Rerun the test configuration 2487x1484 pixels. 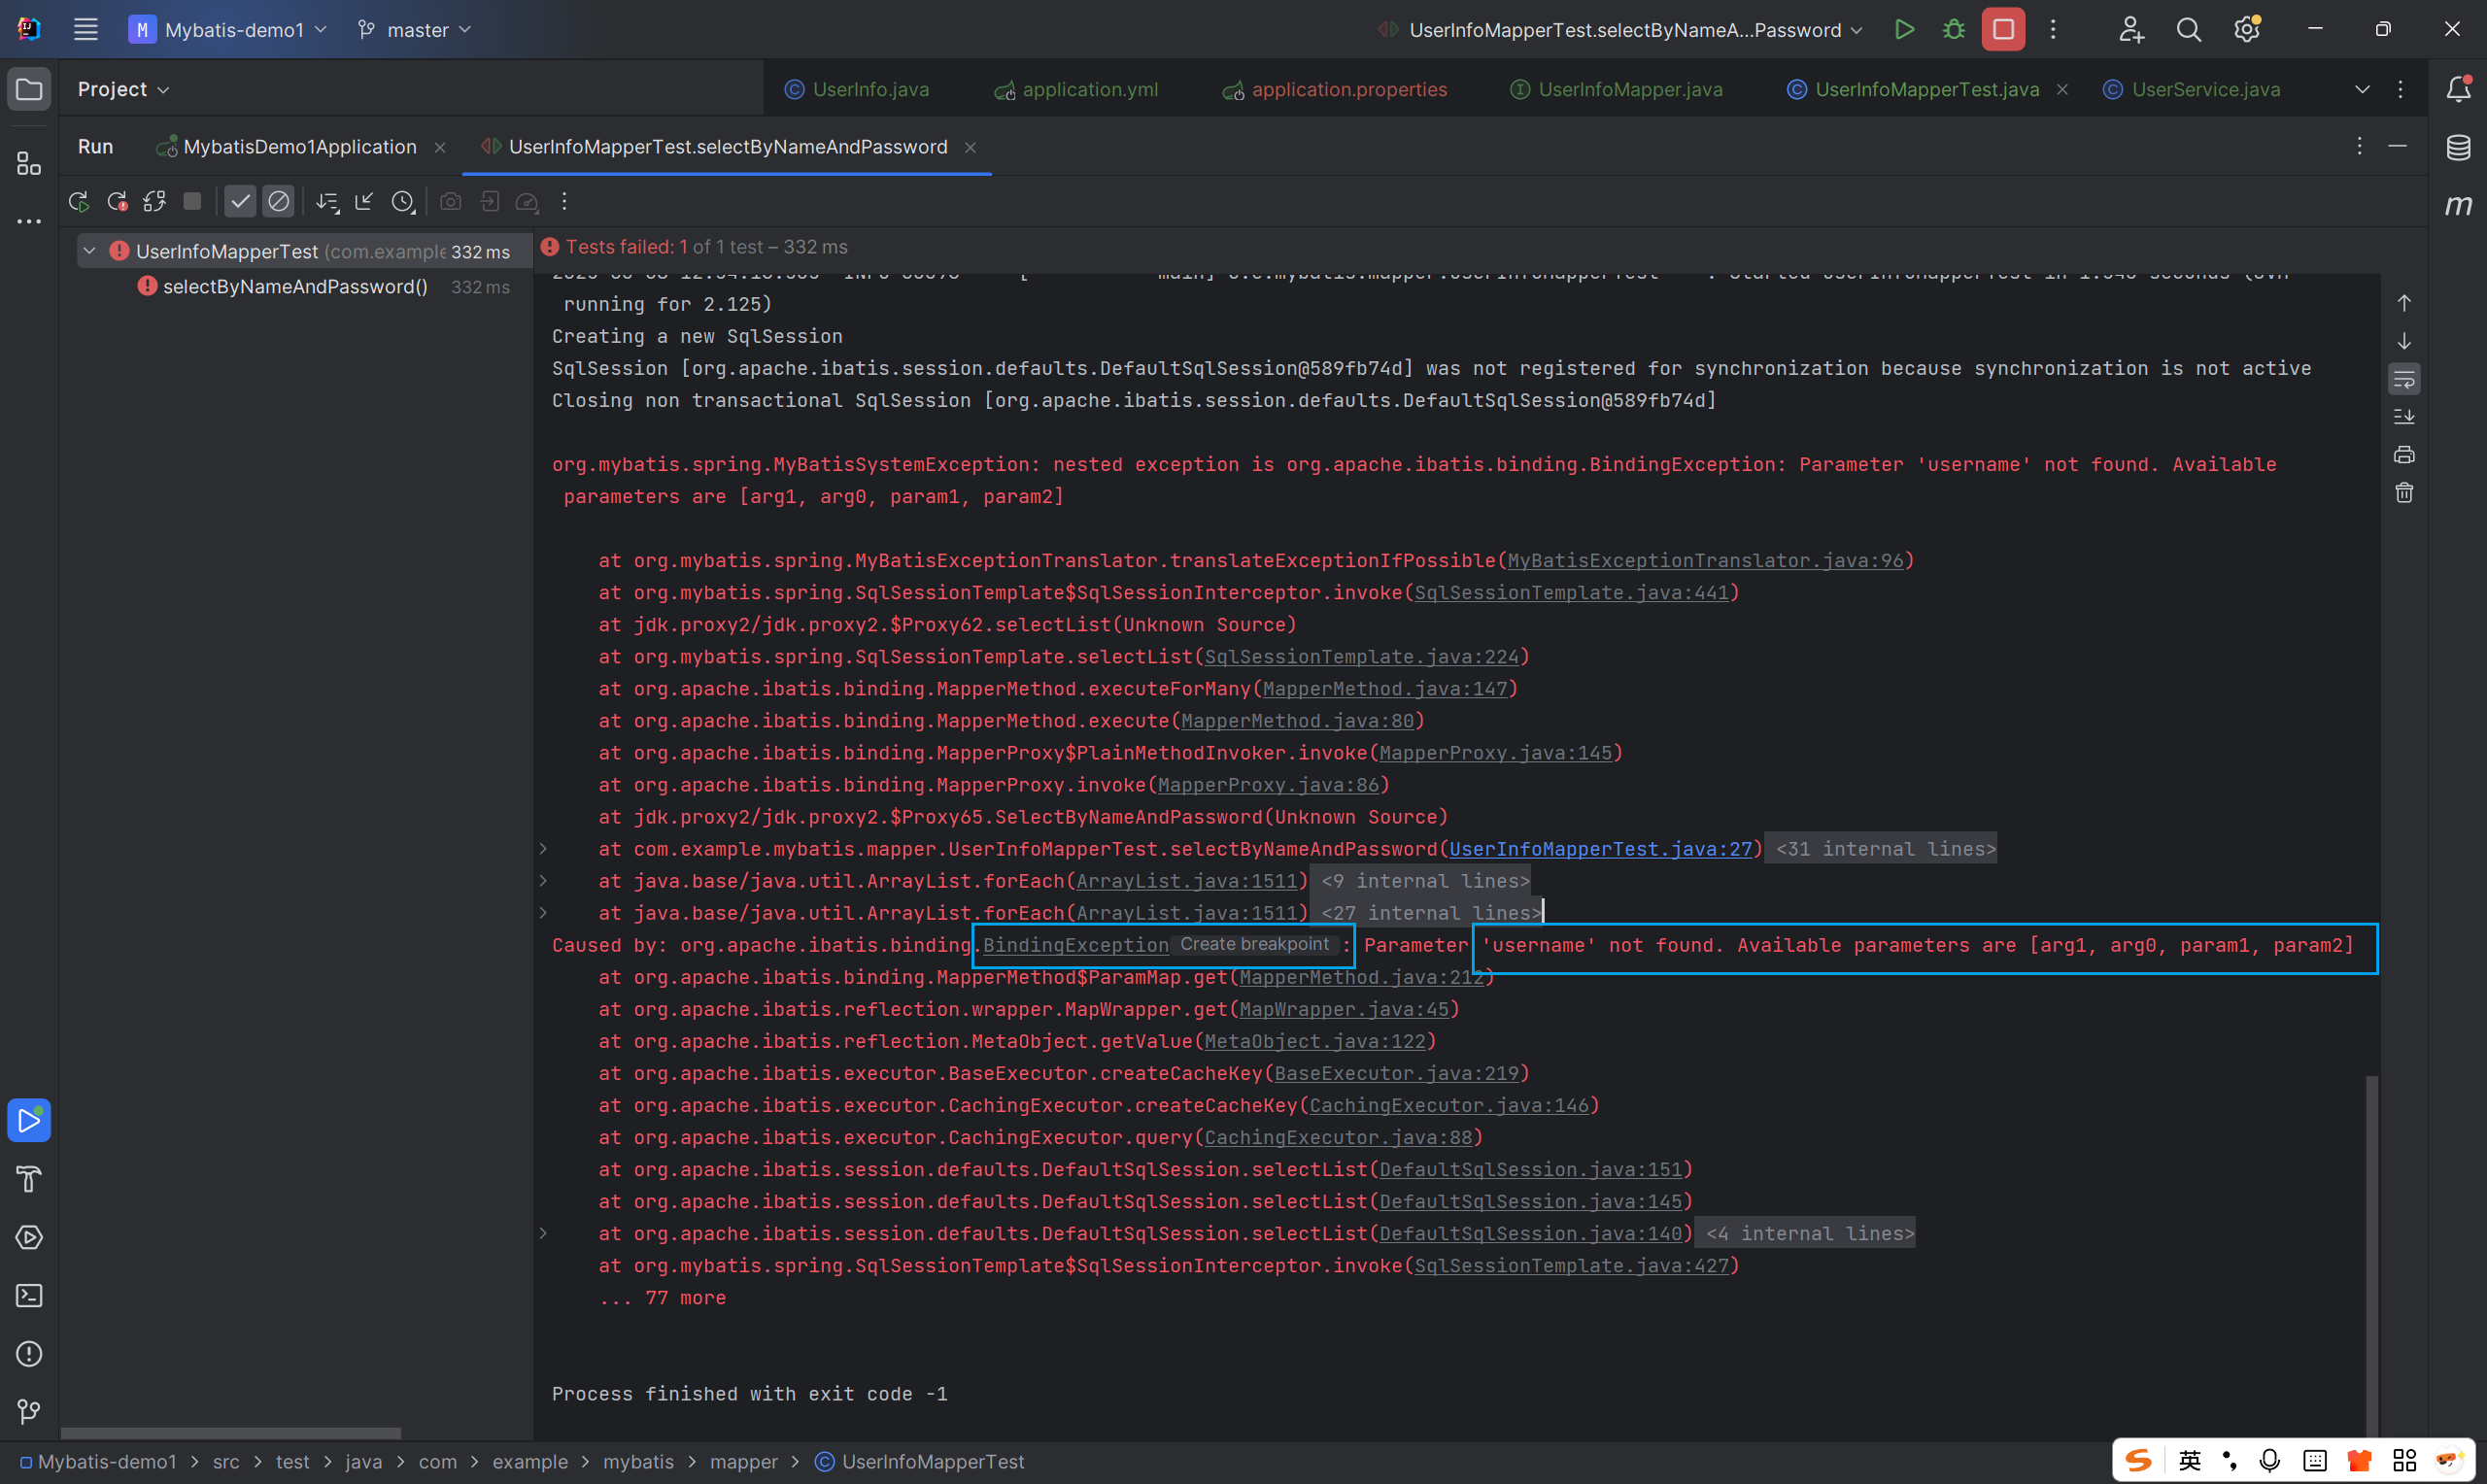(x=79, y=202)
